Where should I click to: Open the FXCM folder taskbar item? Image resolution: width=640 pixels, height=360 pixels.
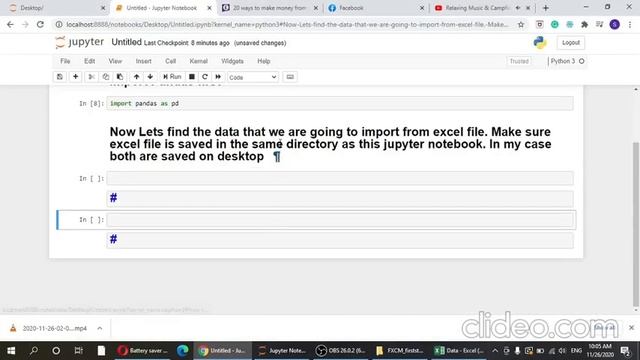pos(400,351)
